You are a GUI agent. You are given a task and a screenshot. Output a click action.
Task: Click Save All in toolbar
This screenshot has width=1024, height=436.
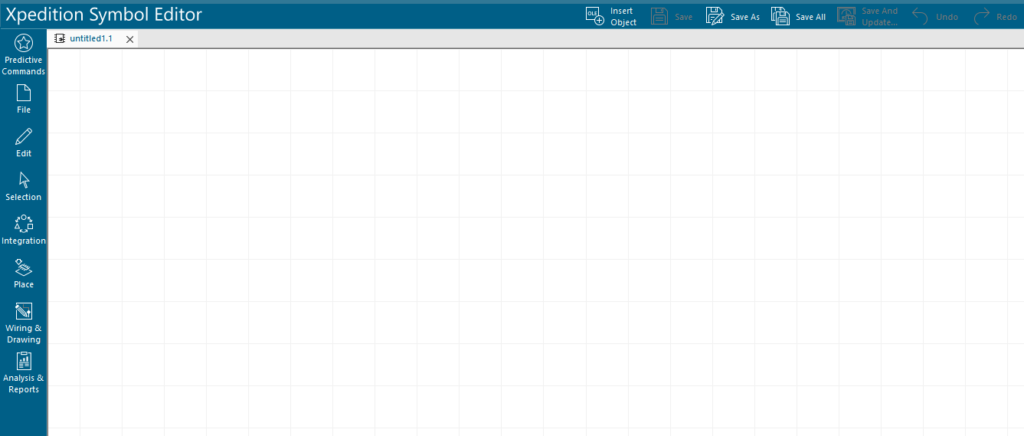coord(798,16)
